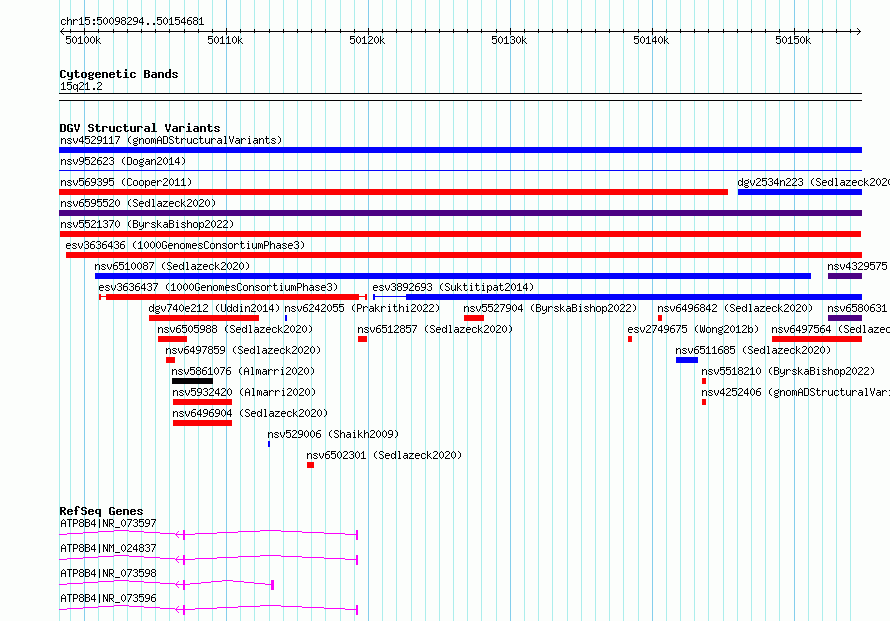Select the red nsv6497564 variant bar
890x621 pixels.
pos(817,339)
